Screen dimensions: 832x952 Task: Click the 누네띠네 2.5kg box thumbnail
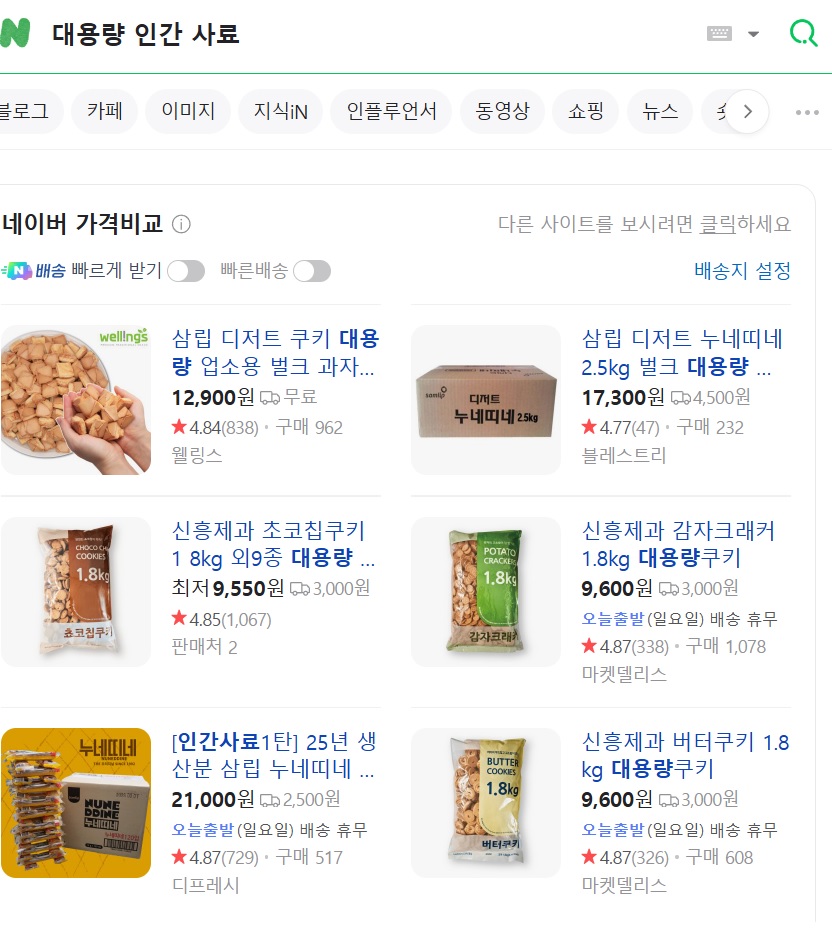point(486,400)
